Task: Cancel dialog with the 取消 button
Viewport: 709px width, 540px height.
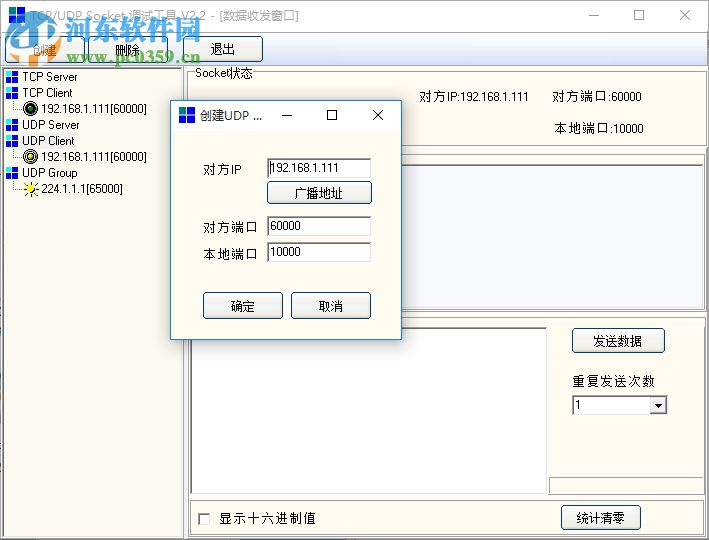Action: tap(331, 306)
